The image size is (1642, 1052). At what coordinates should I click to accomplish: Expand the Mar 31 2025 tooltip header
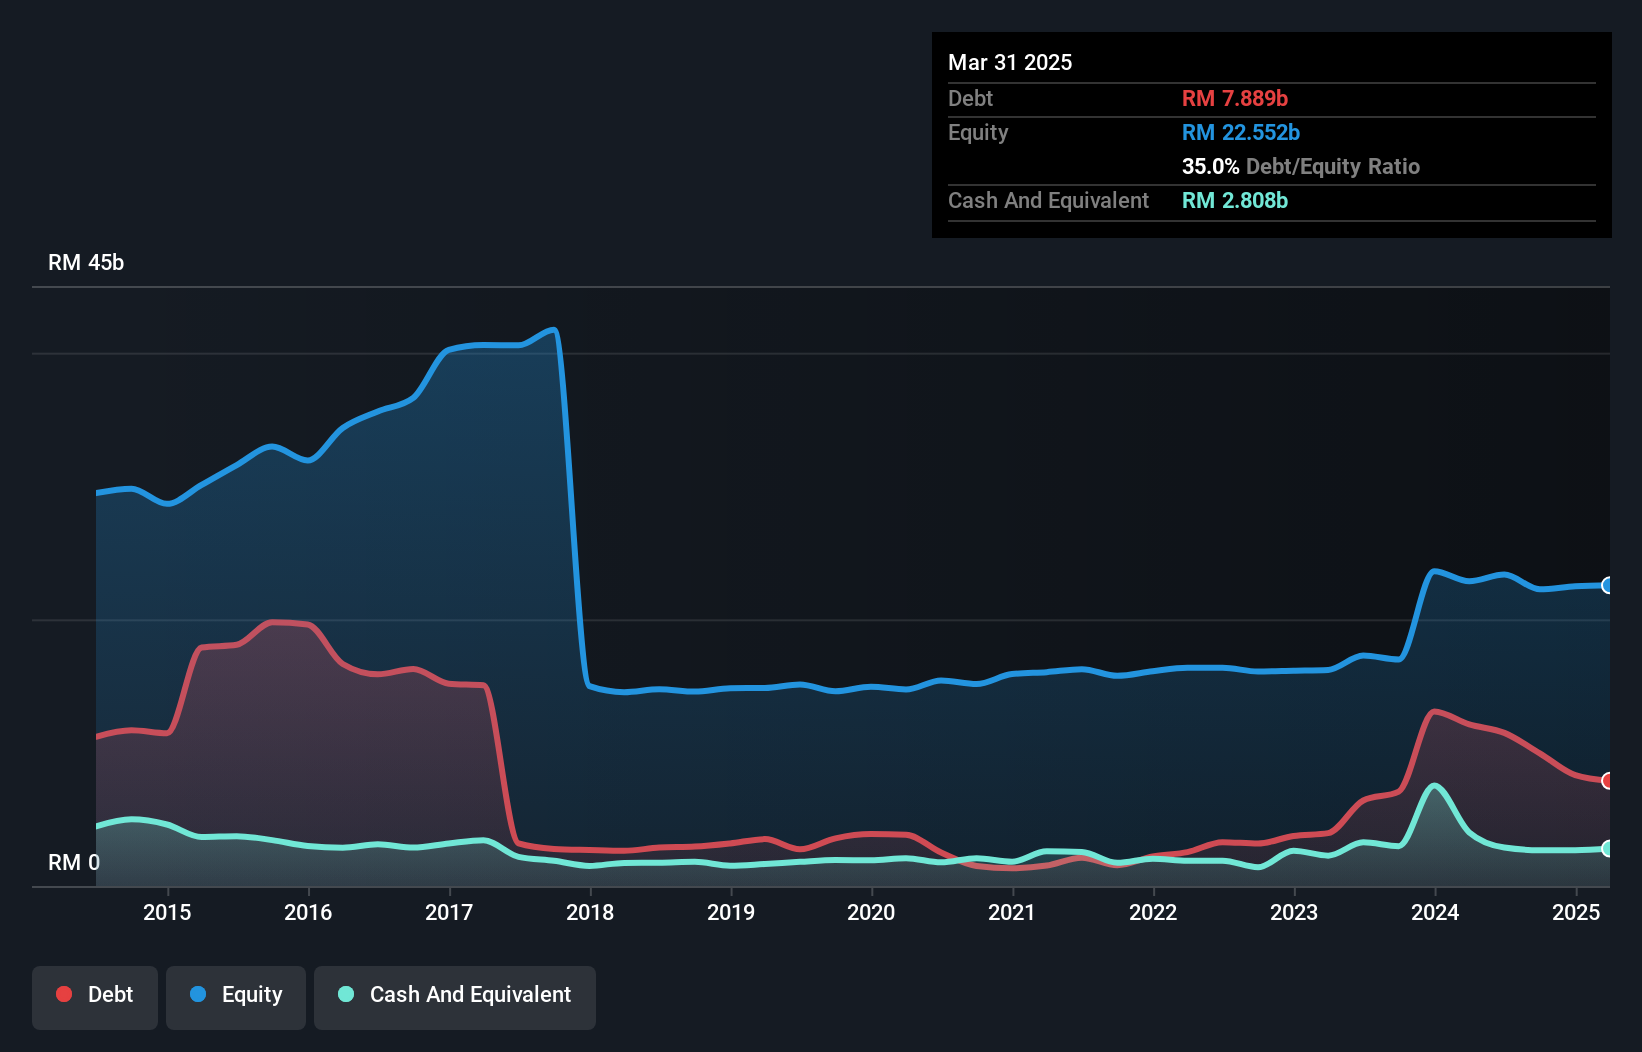click(1010, 62)
